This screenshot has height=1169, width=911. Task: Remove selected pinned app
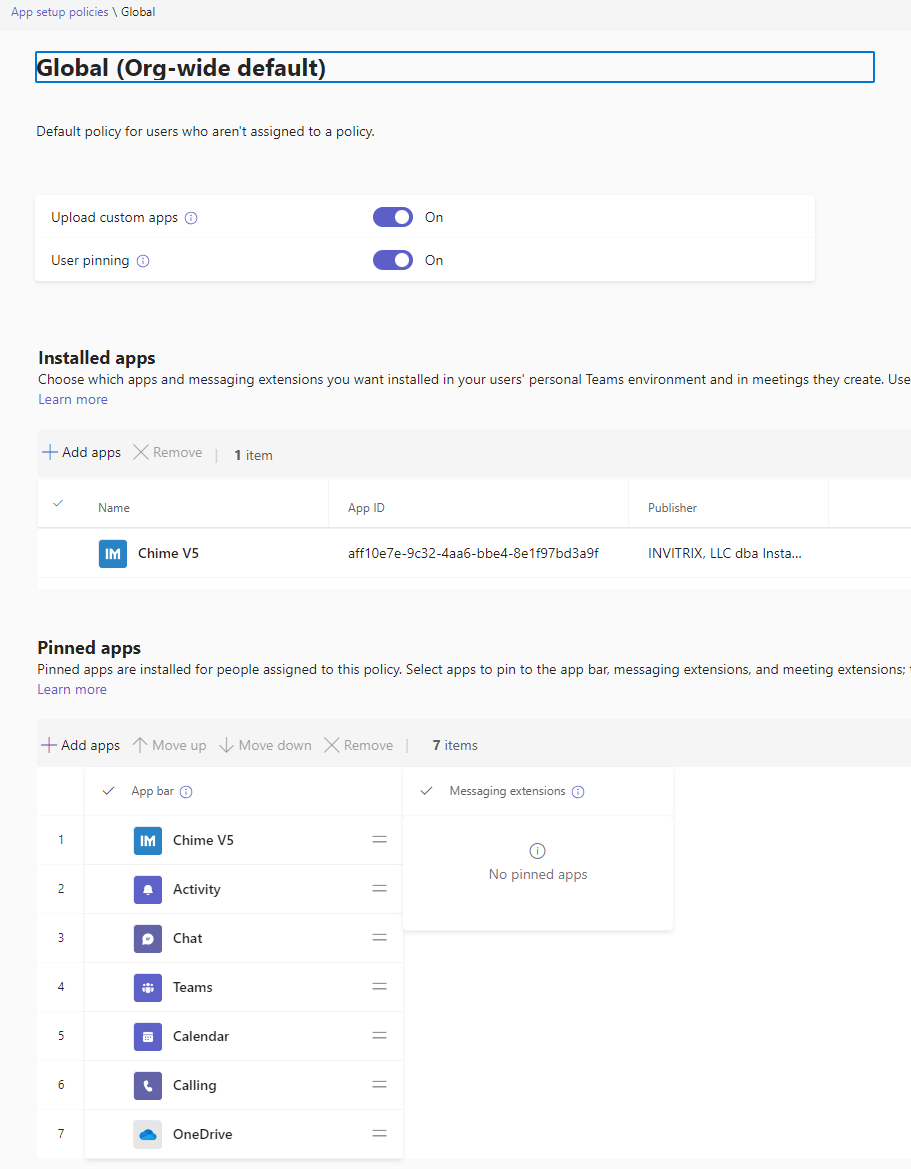(359, 746)
